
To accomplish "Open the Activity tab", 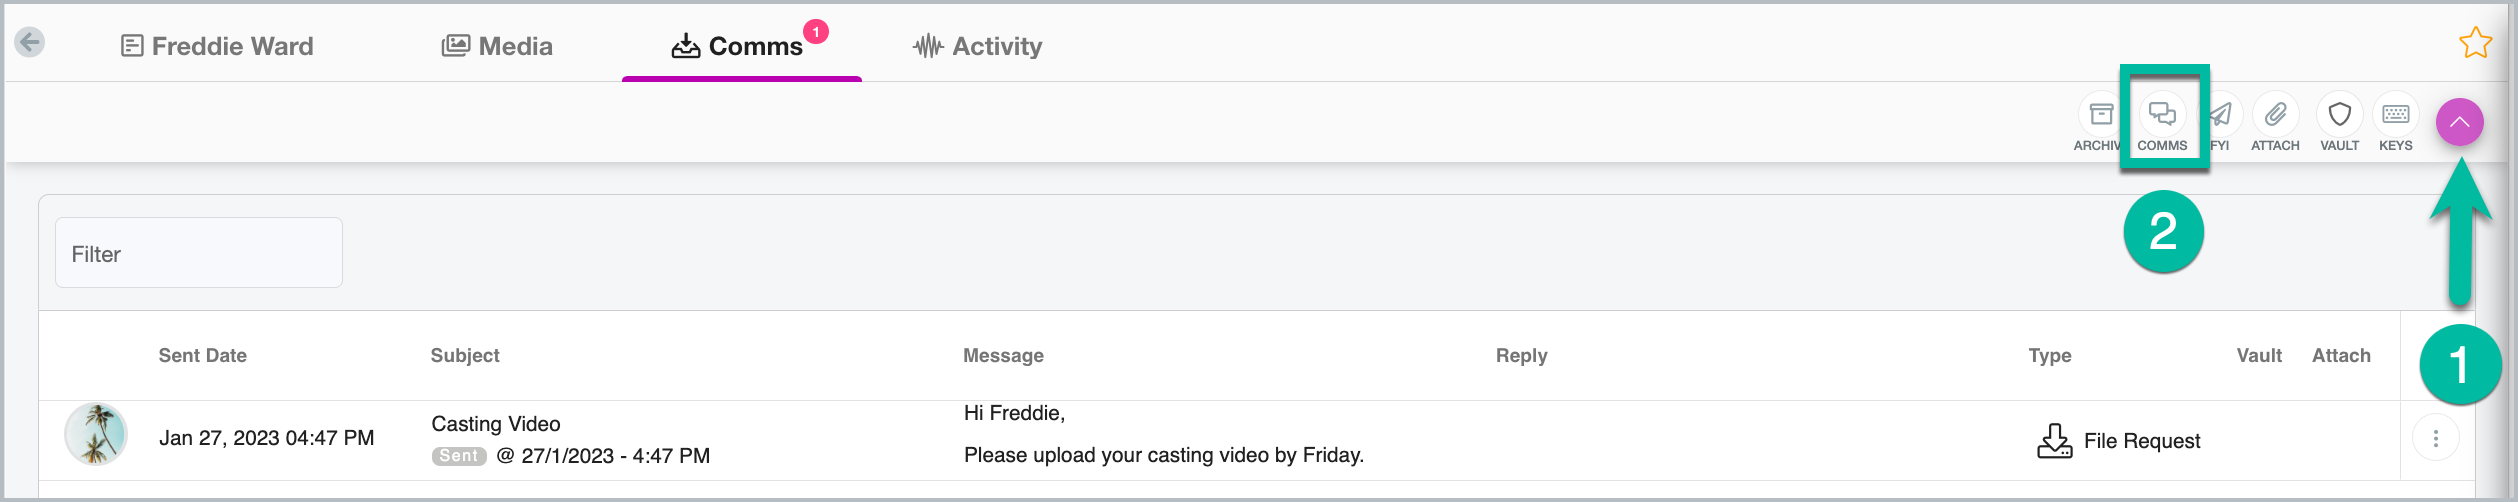I will pos(978,46).
